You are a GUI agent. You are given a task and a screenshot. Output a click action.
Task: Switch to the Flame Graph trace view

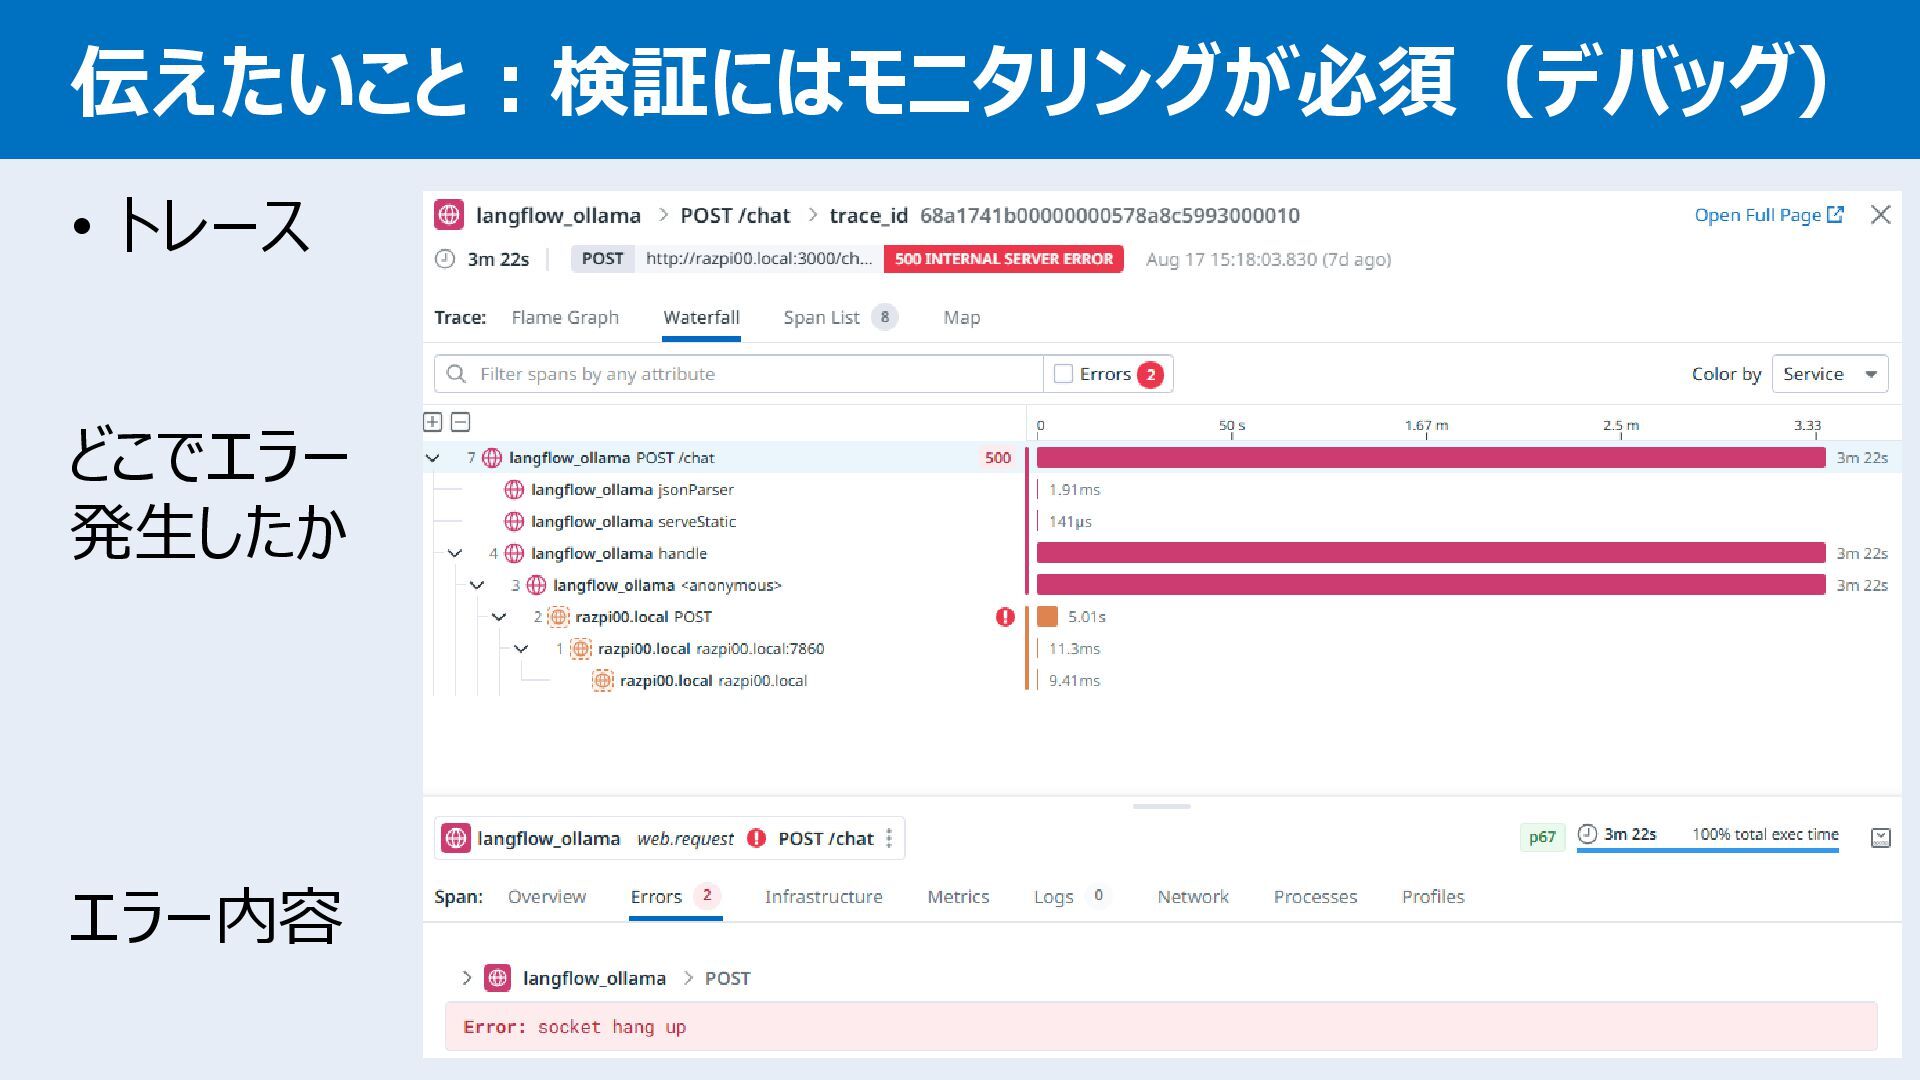[565, 317]
